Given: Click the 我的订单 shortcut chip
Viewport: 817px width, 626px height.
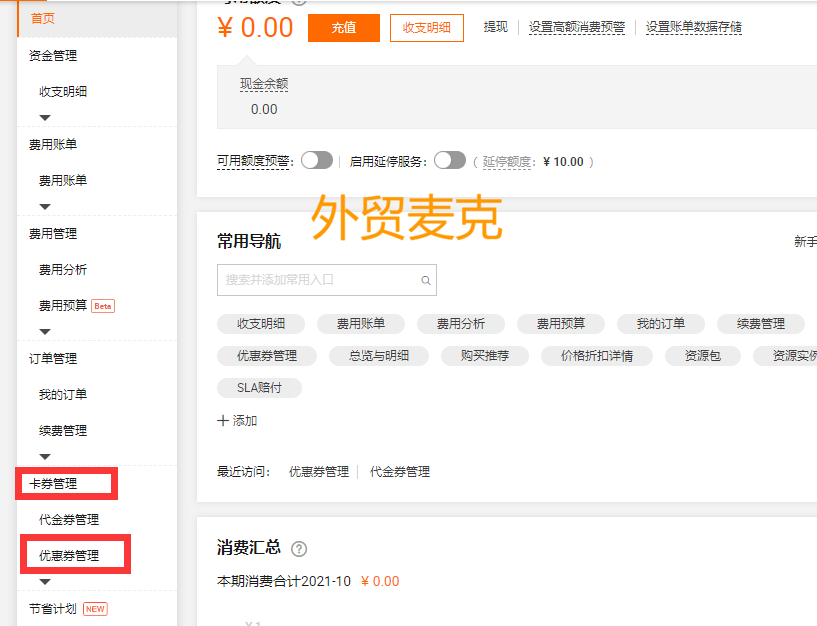Looking at the screenshot, I should coord(661,324).
